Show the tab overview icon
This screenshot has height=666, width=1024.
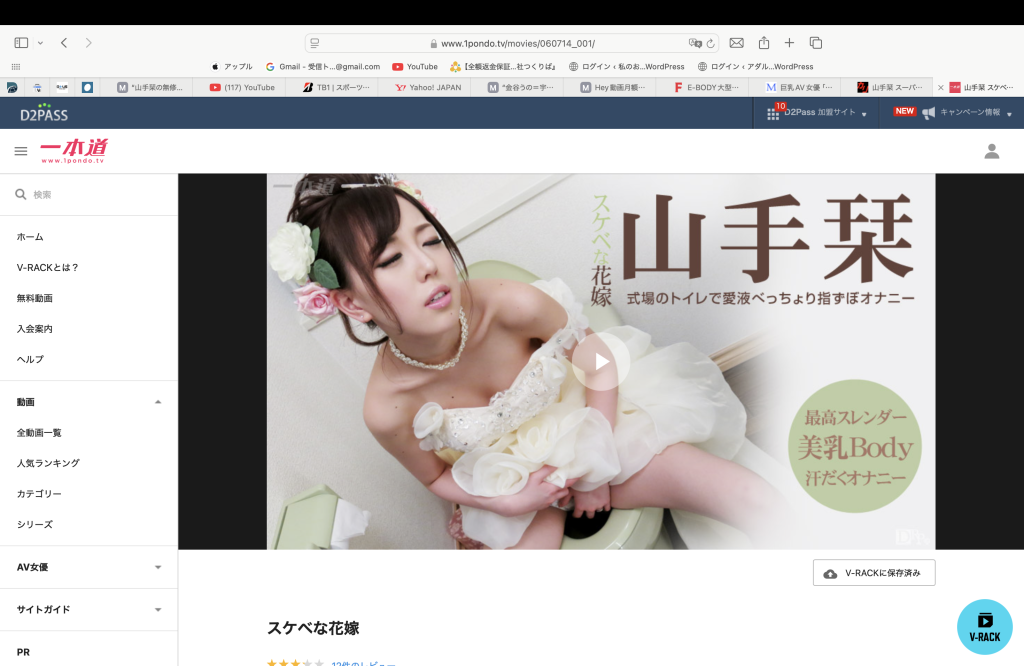[816, 43]
